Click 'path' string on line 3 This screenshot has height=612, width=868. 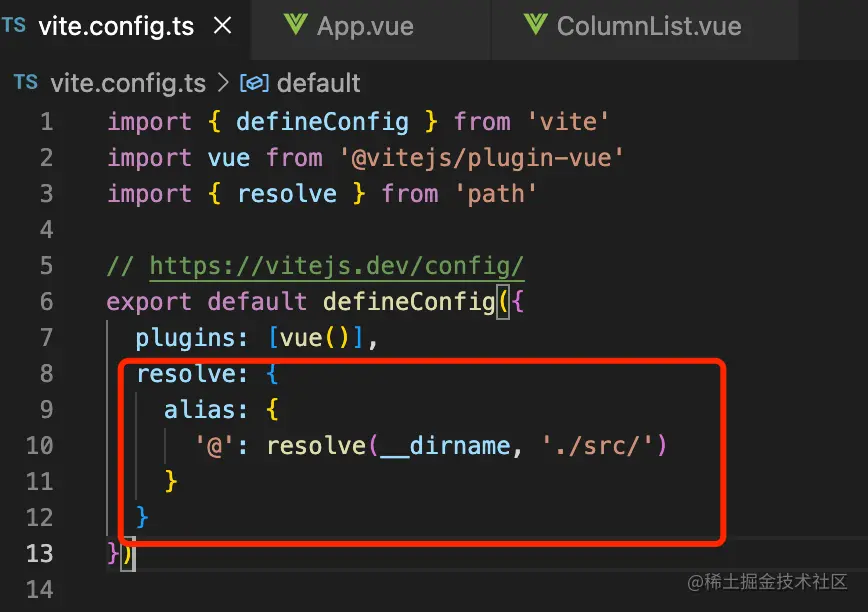coord(495,194)
